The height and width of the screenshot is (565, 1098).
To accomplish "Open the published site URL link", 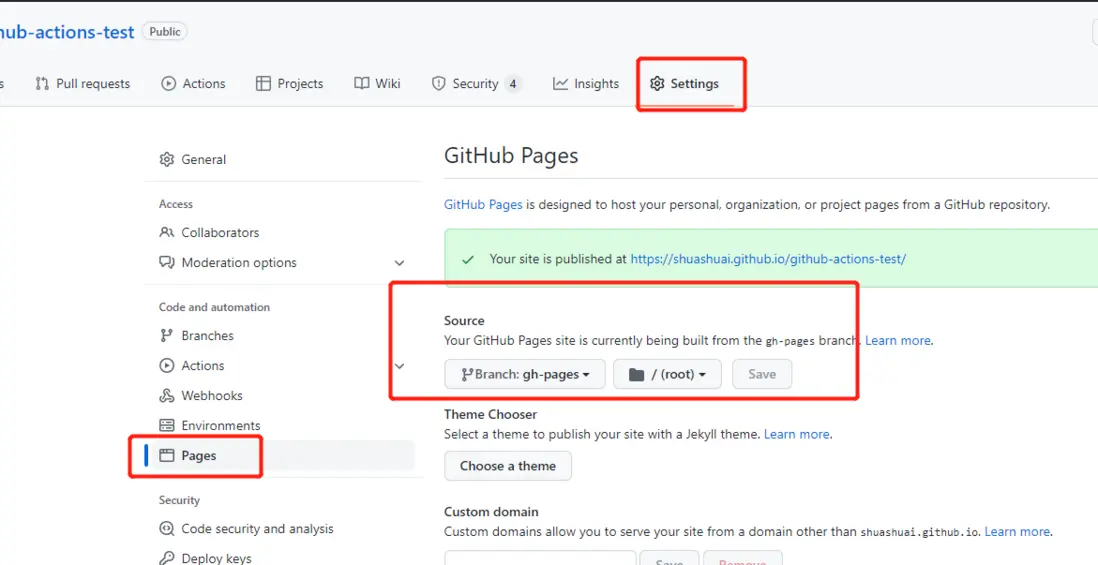I will point(768,259).
